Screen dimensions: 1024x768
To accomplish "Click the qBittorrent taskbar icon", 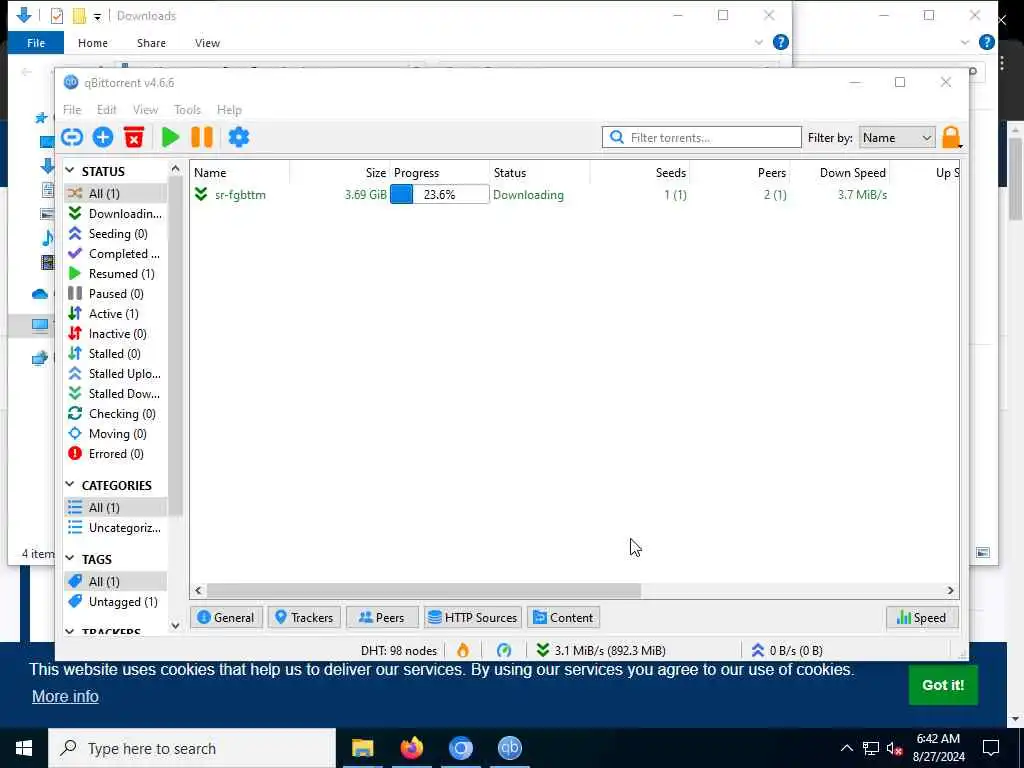I will click(x=509, y=748).
